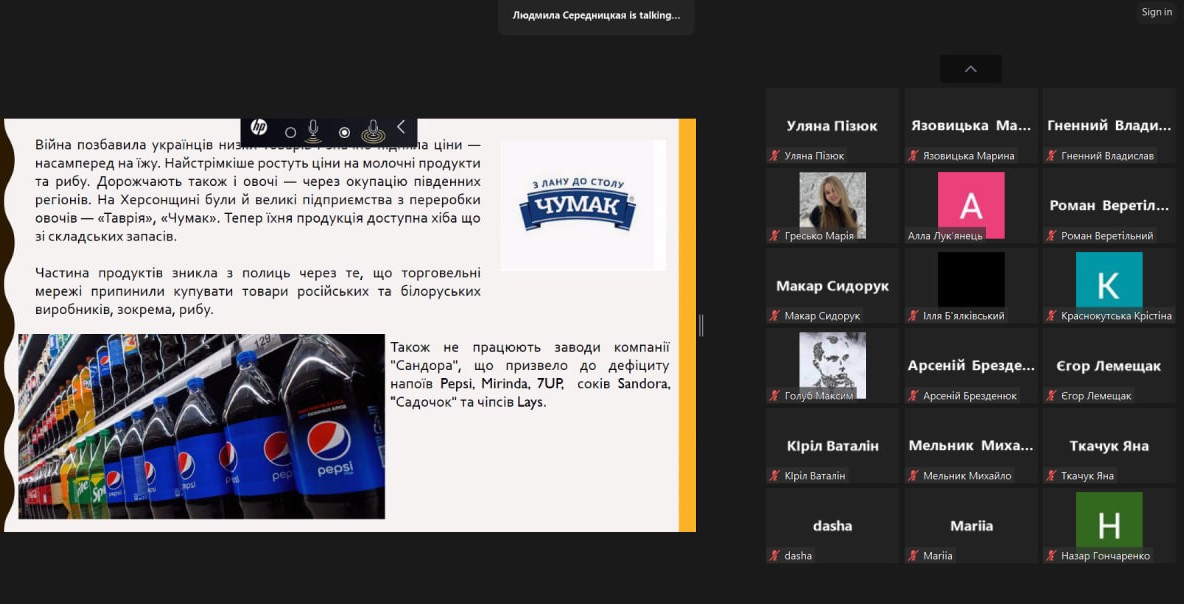Click the HP logo in the audio toolbar
Screen dimensions: 1184x604
click(x=259, y=128)
